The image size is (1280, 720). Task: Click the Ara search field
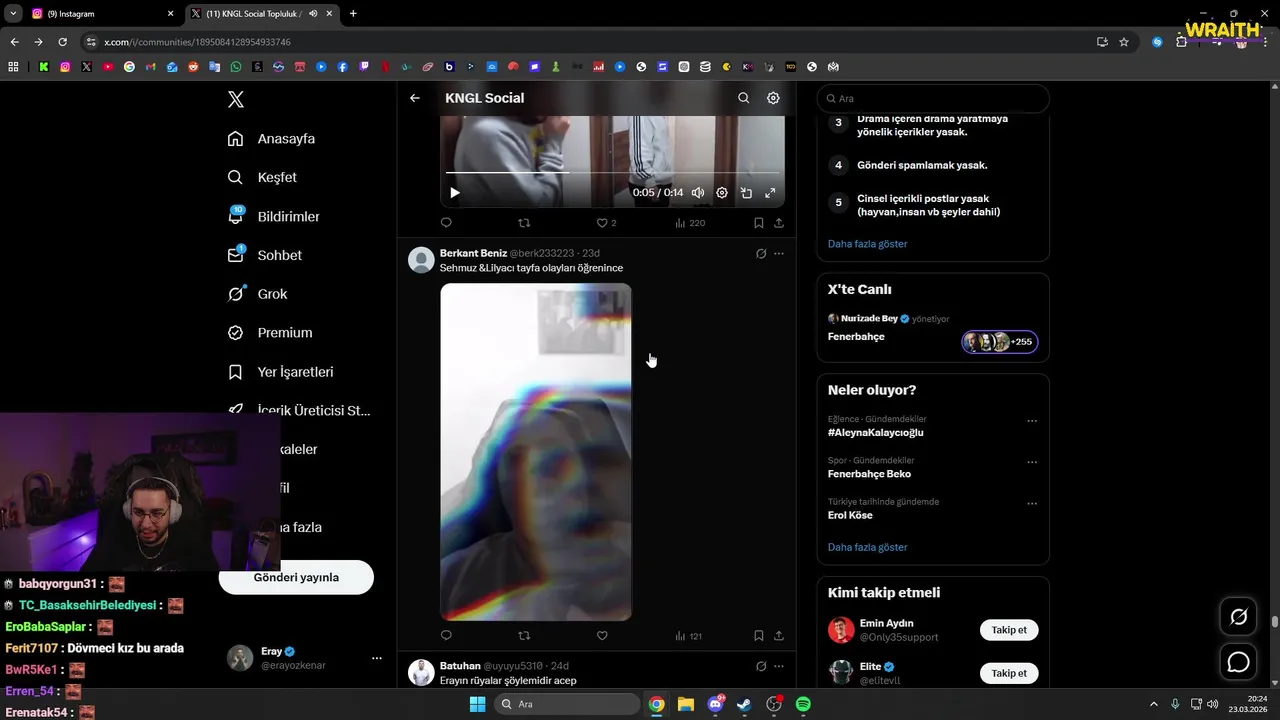[933, 99]
